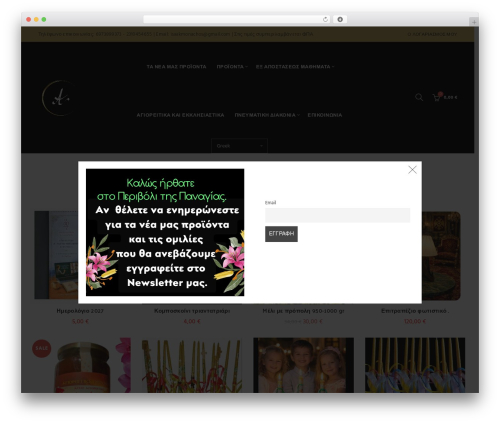This screenshot has height=423, width=500.
Task: Open the Επιτραπέζιο φωτιστικό lamp image
Action: click(441, 256)
